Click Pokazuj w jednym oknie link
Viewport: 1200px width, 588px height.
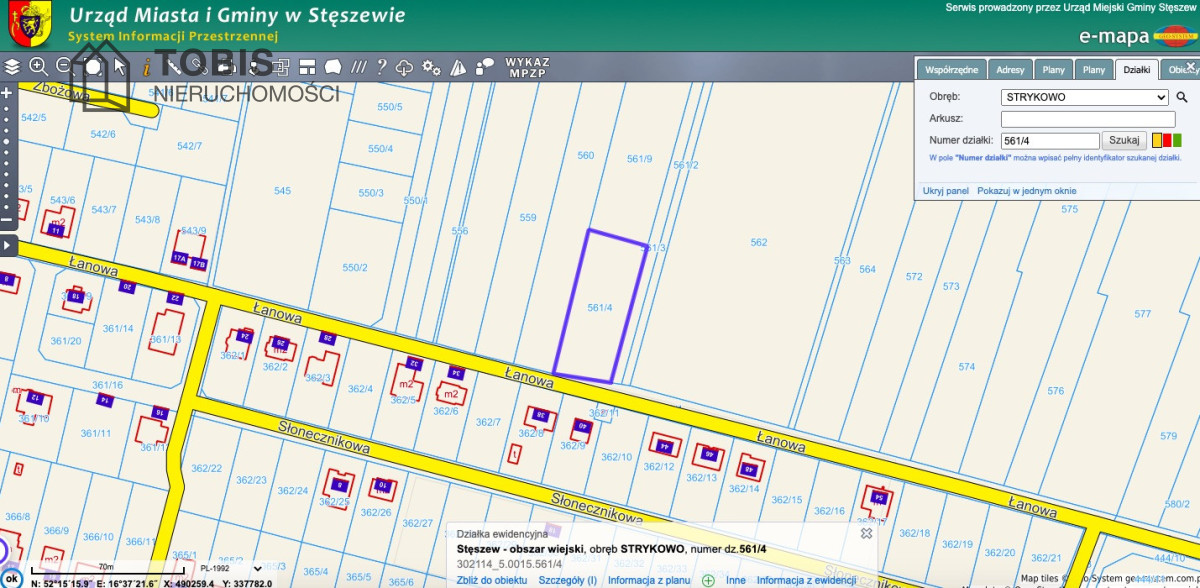(x=1027, y=190)
